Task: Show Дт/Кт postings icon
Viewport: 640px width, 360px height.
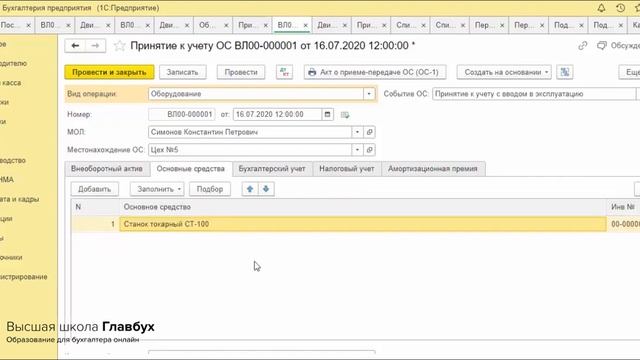Action: (x=284, y=72)
